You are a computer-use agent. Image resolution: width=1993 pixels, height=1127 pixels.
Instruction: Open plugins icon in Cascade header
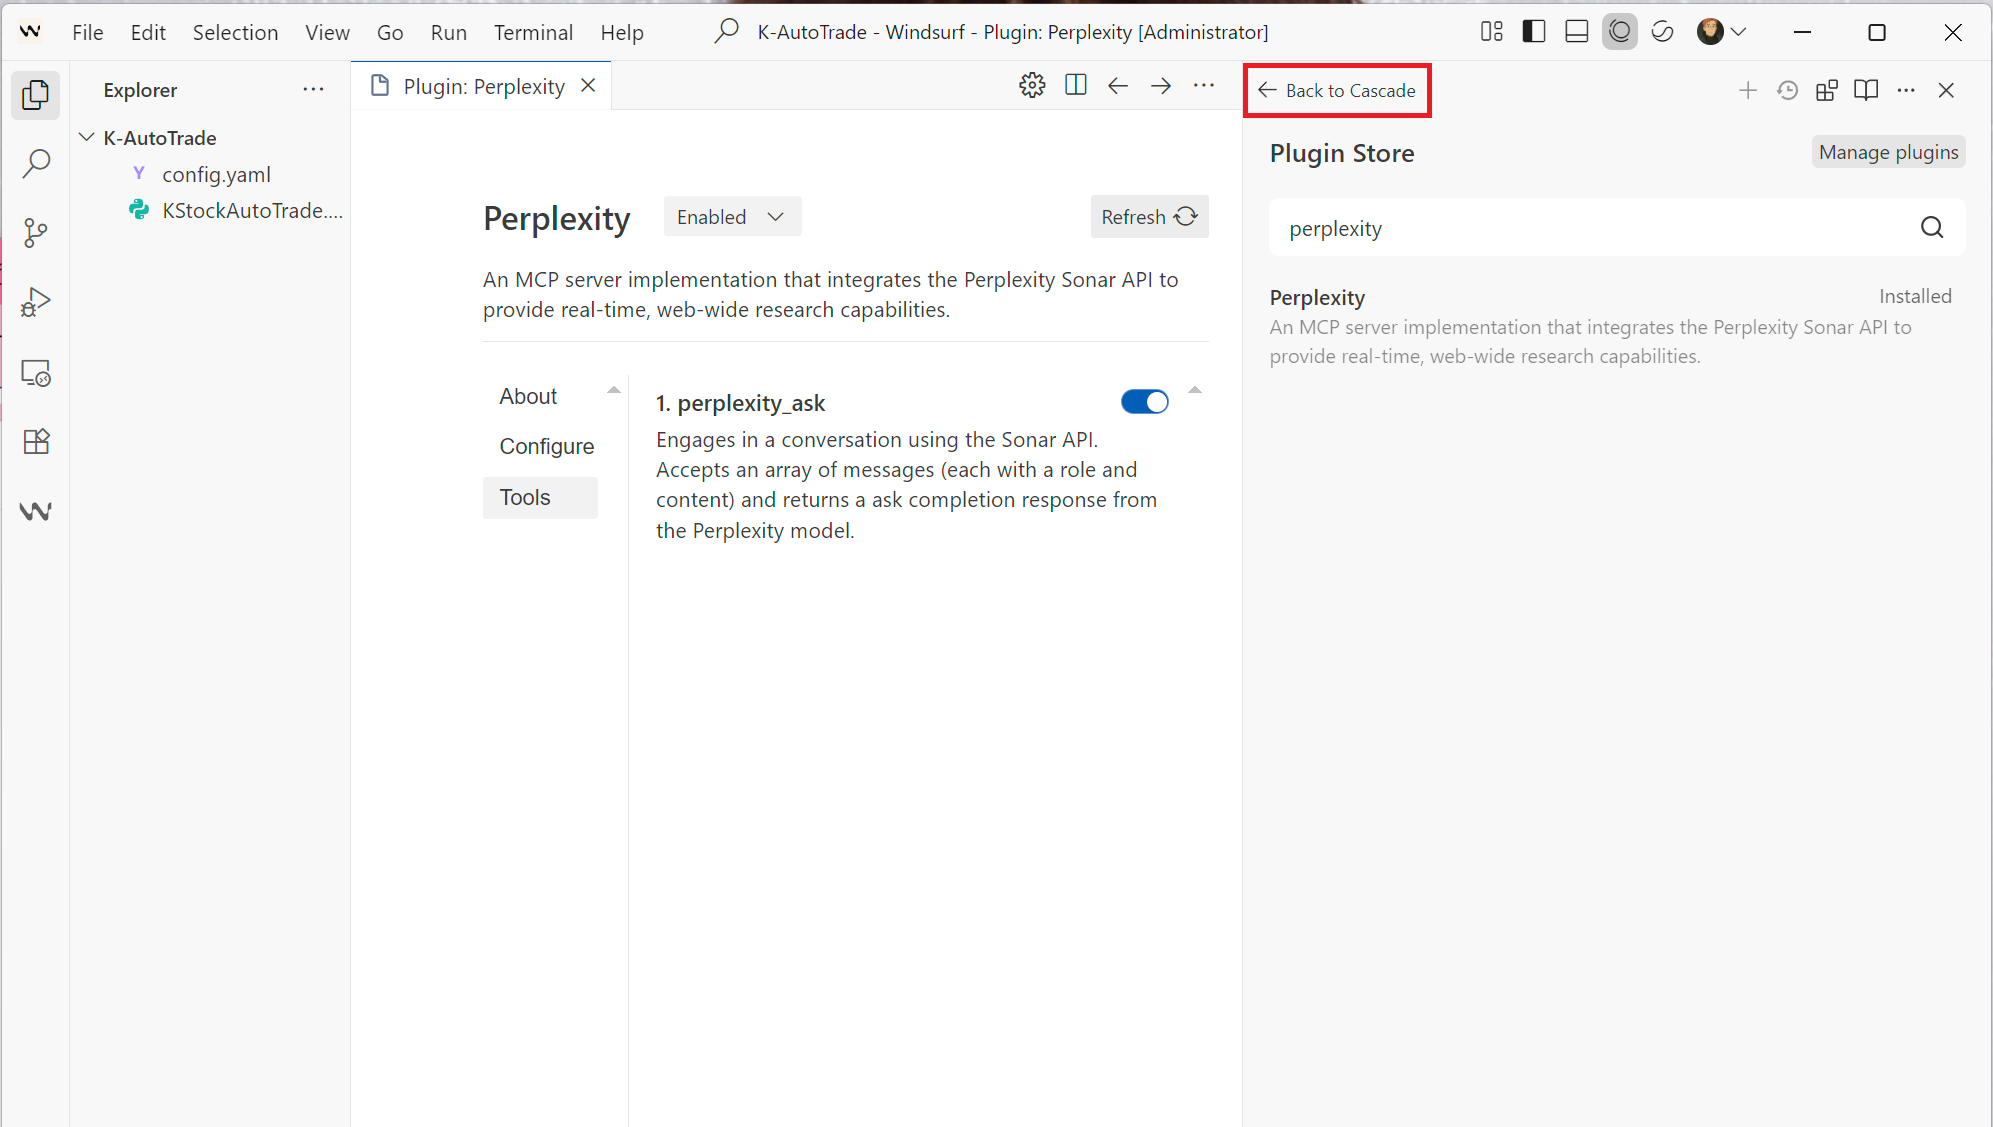point(1827,90)
